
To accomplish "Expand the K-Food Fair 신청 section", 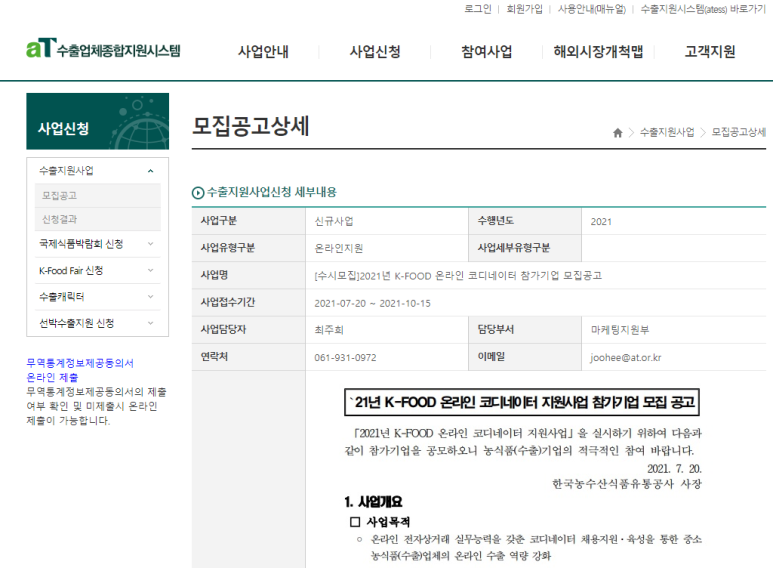I will click(150, 270).
